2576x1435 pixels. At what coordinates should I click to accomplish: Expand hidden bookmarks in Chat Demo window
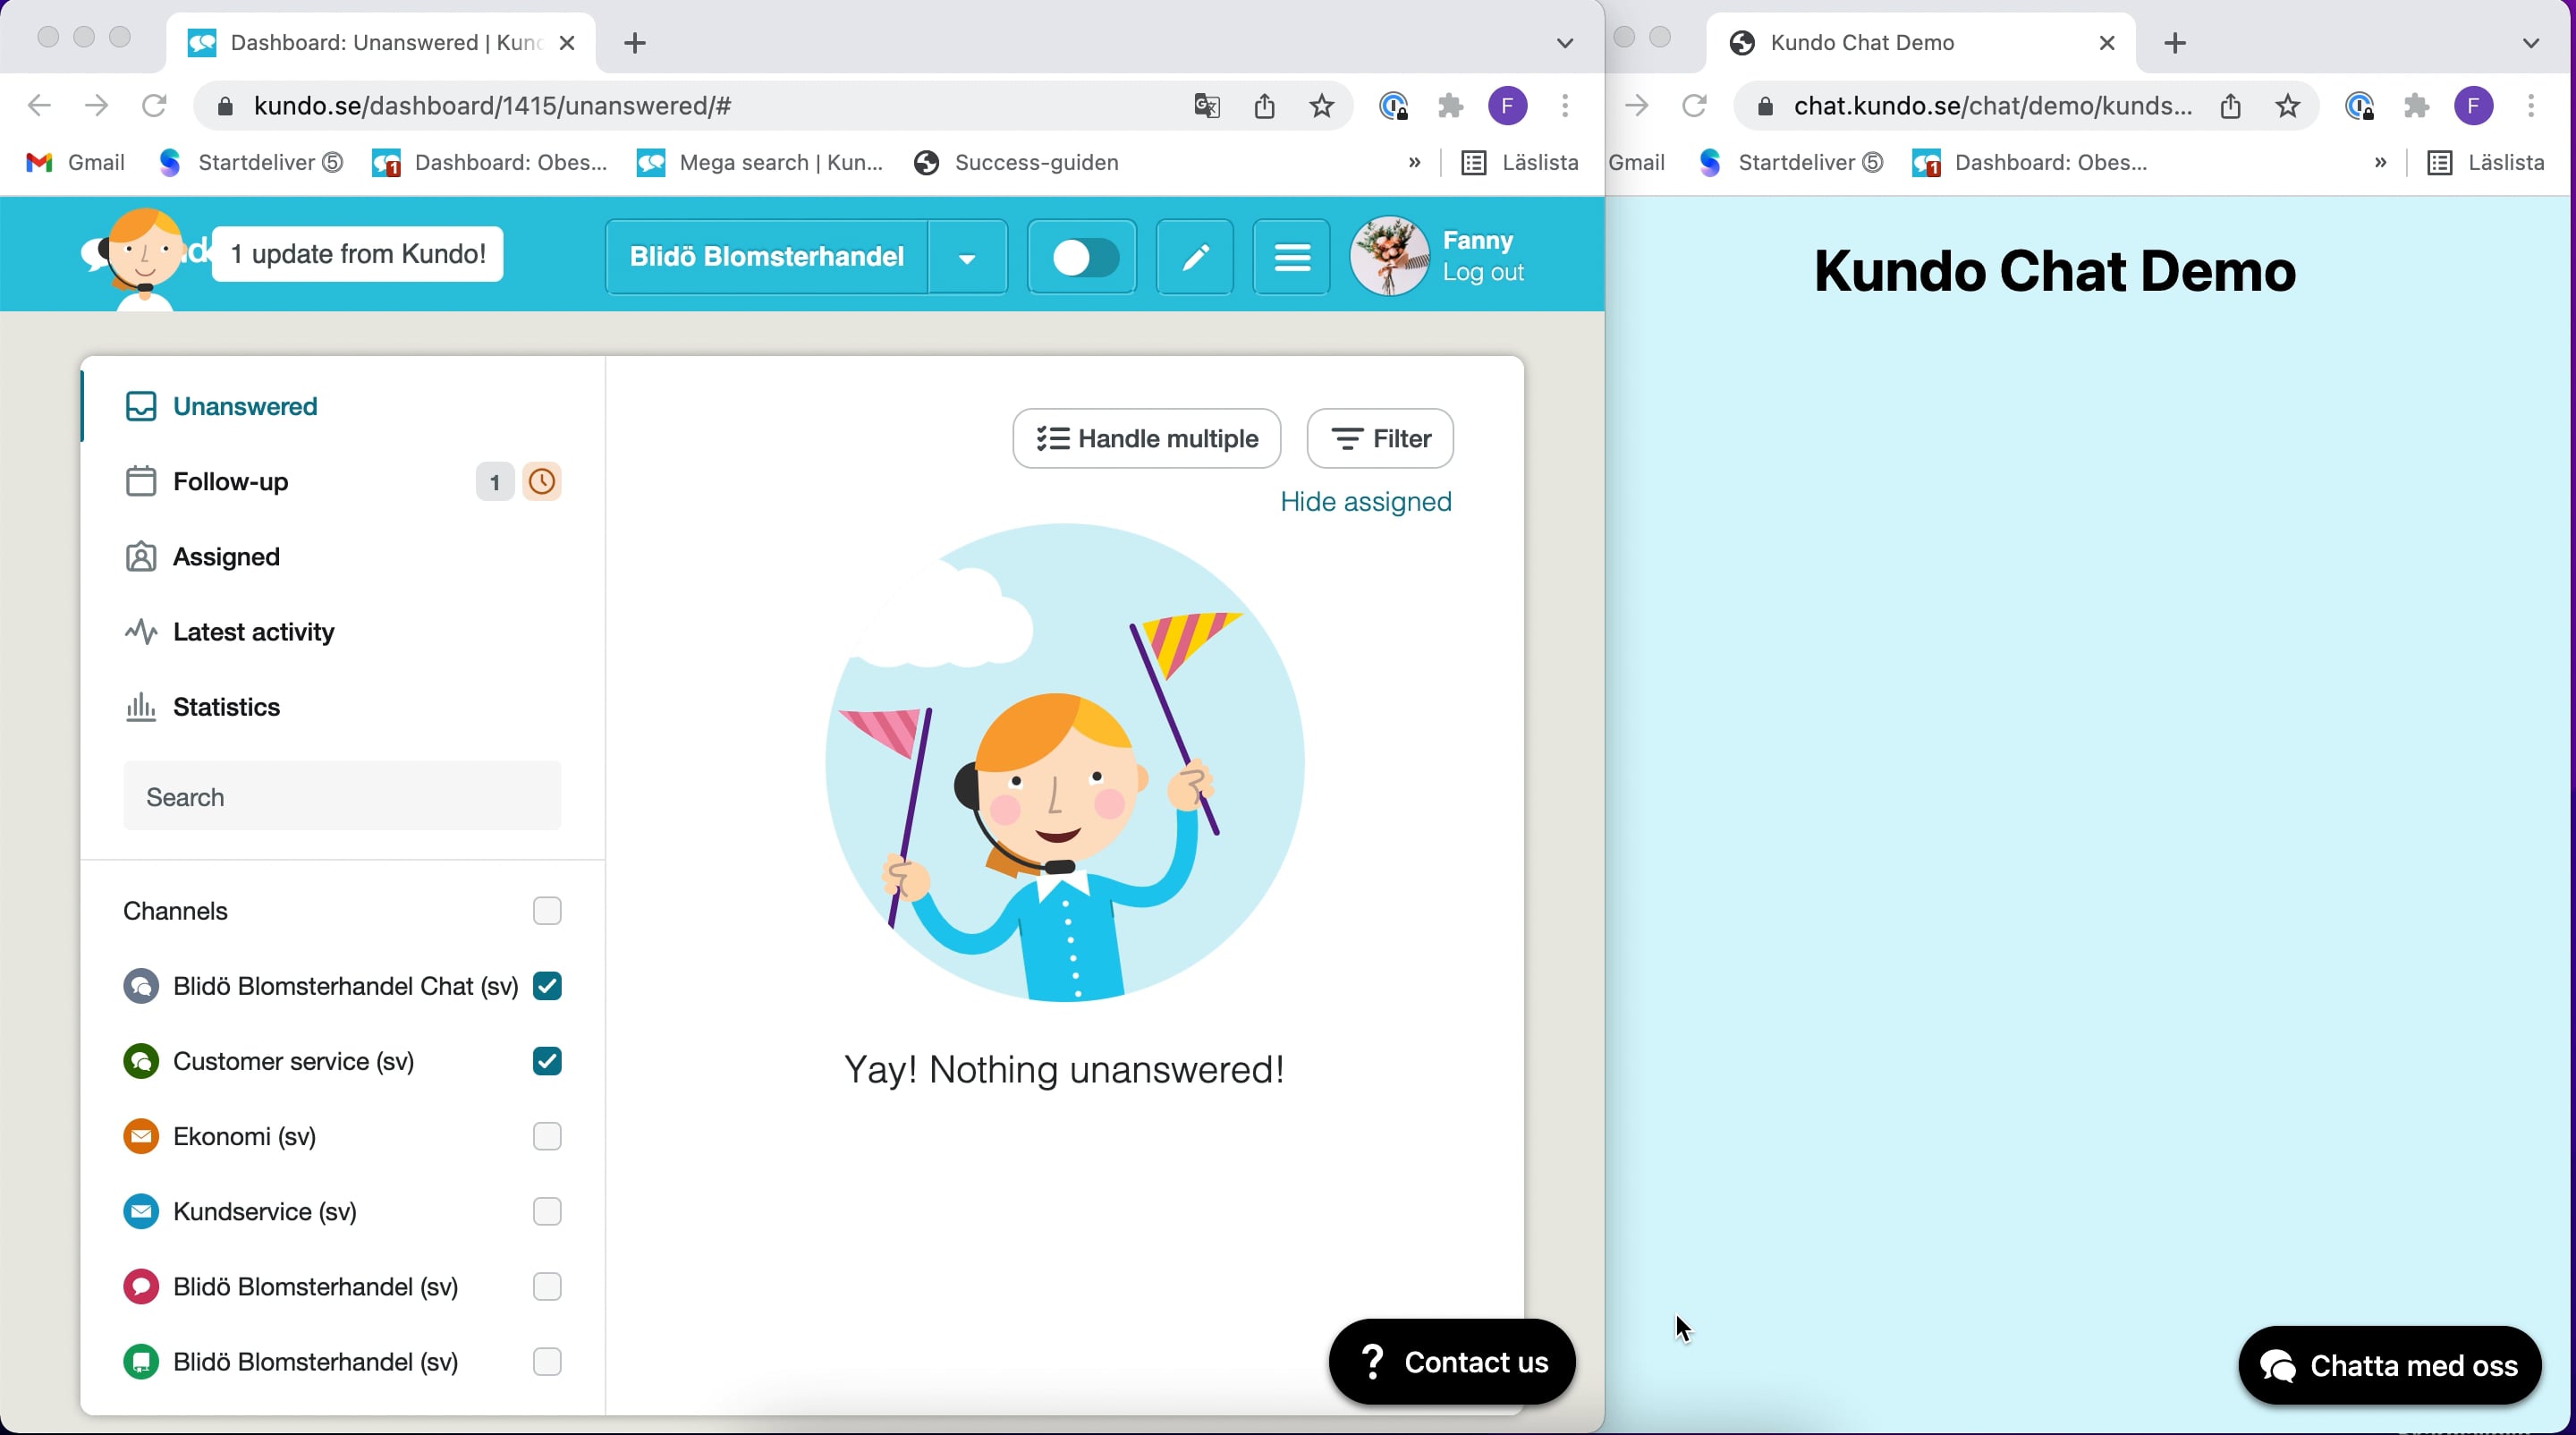[2380, 162]
